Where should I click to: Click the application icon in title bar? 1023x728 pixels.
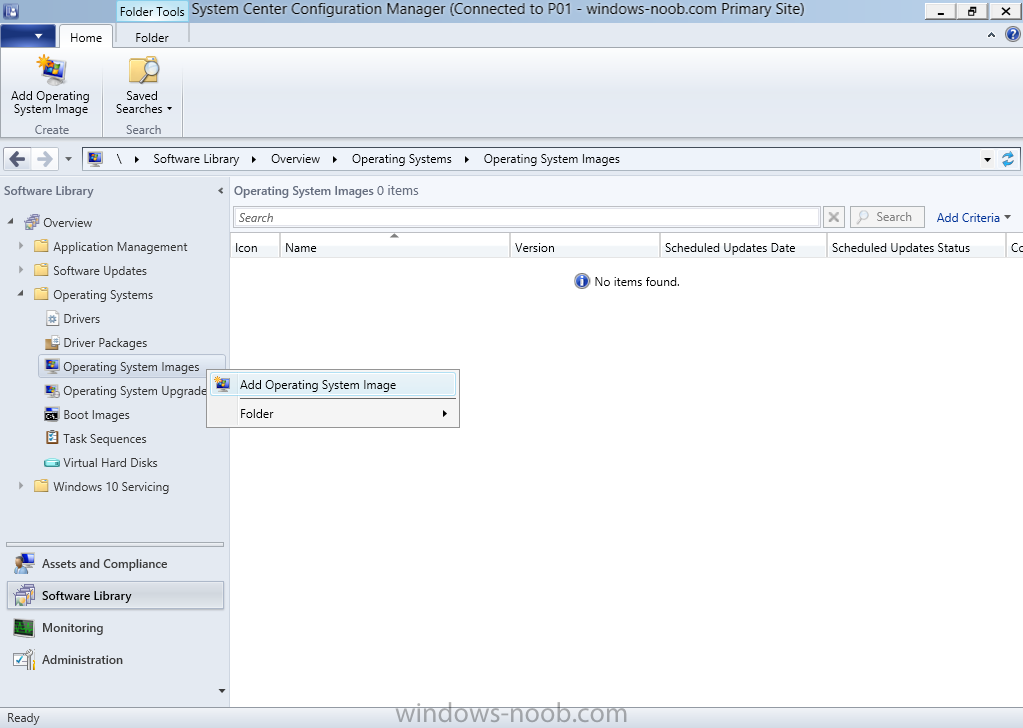click(x=11, y=11)
